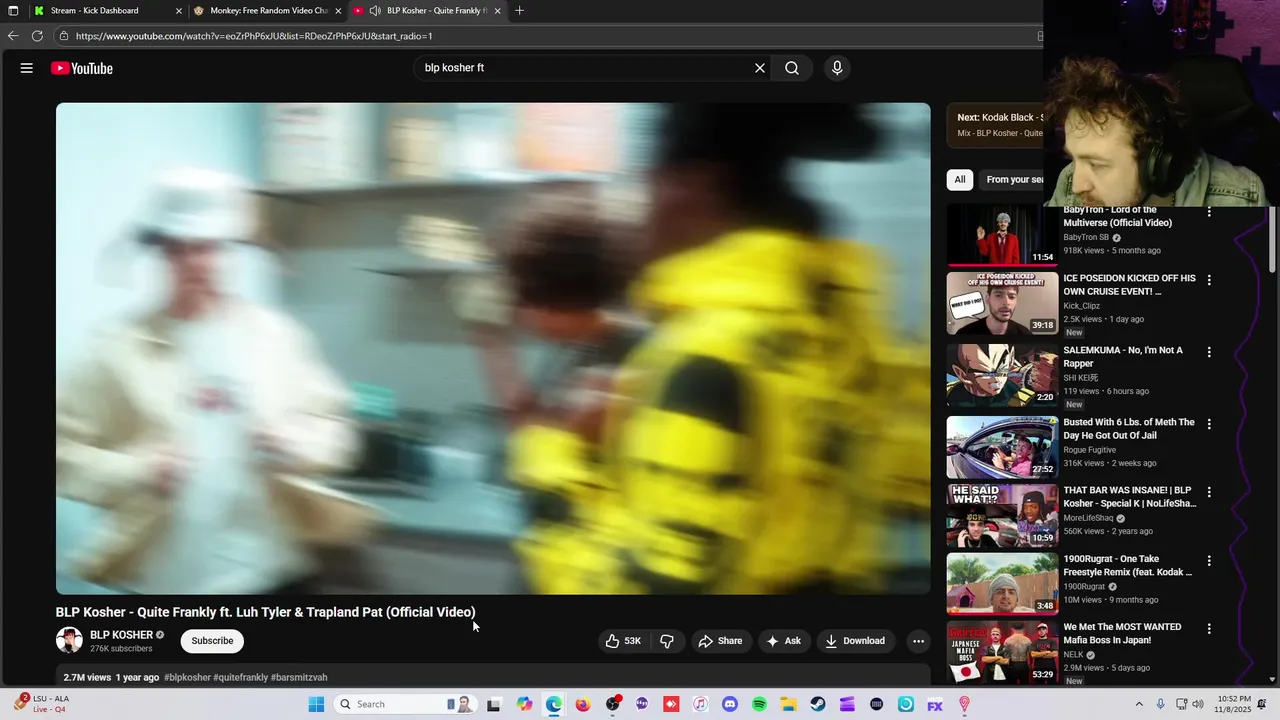Open Spotify from taskbar
This screenshot has width=1280, height=720.
tap(759, 704)
